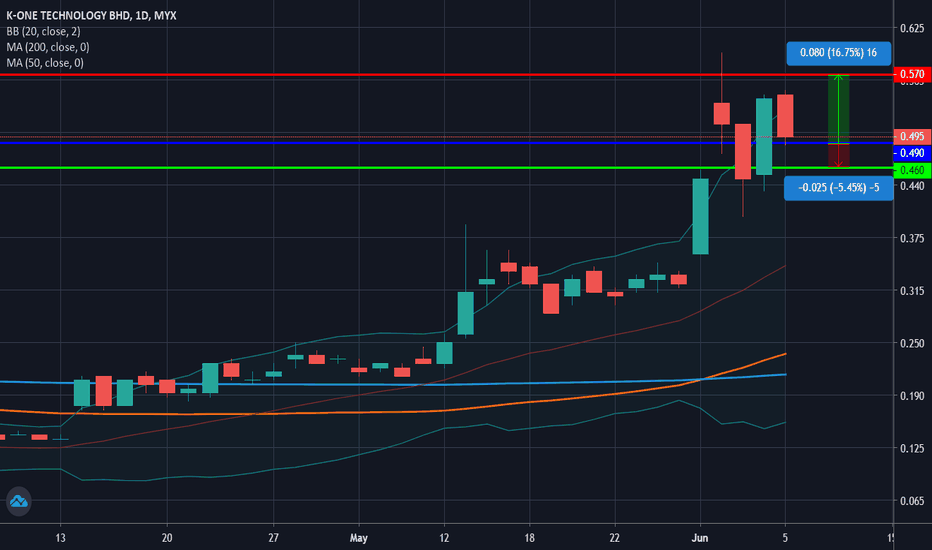Screen dimensions: 932x550
Task: Click the 0.315 price axis value
Action: coord(912,291)
